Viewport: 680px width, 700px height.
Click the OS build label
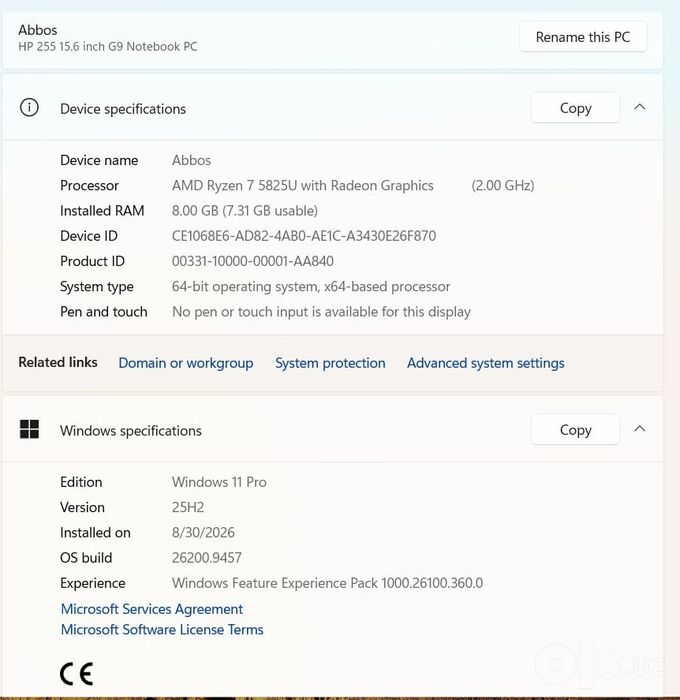(x=86, y=558)
